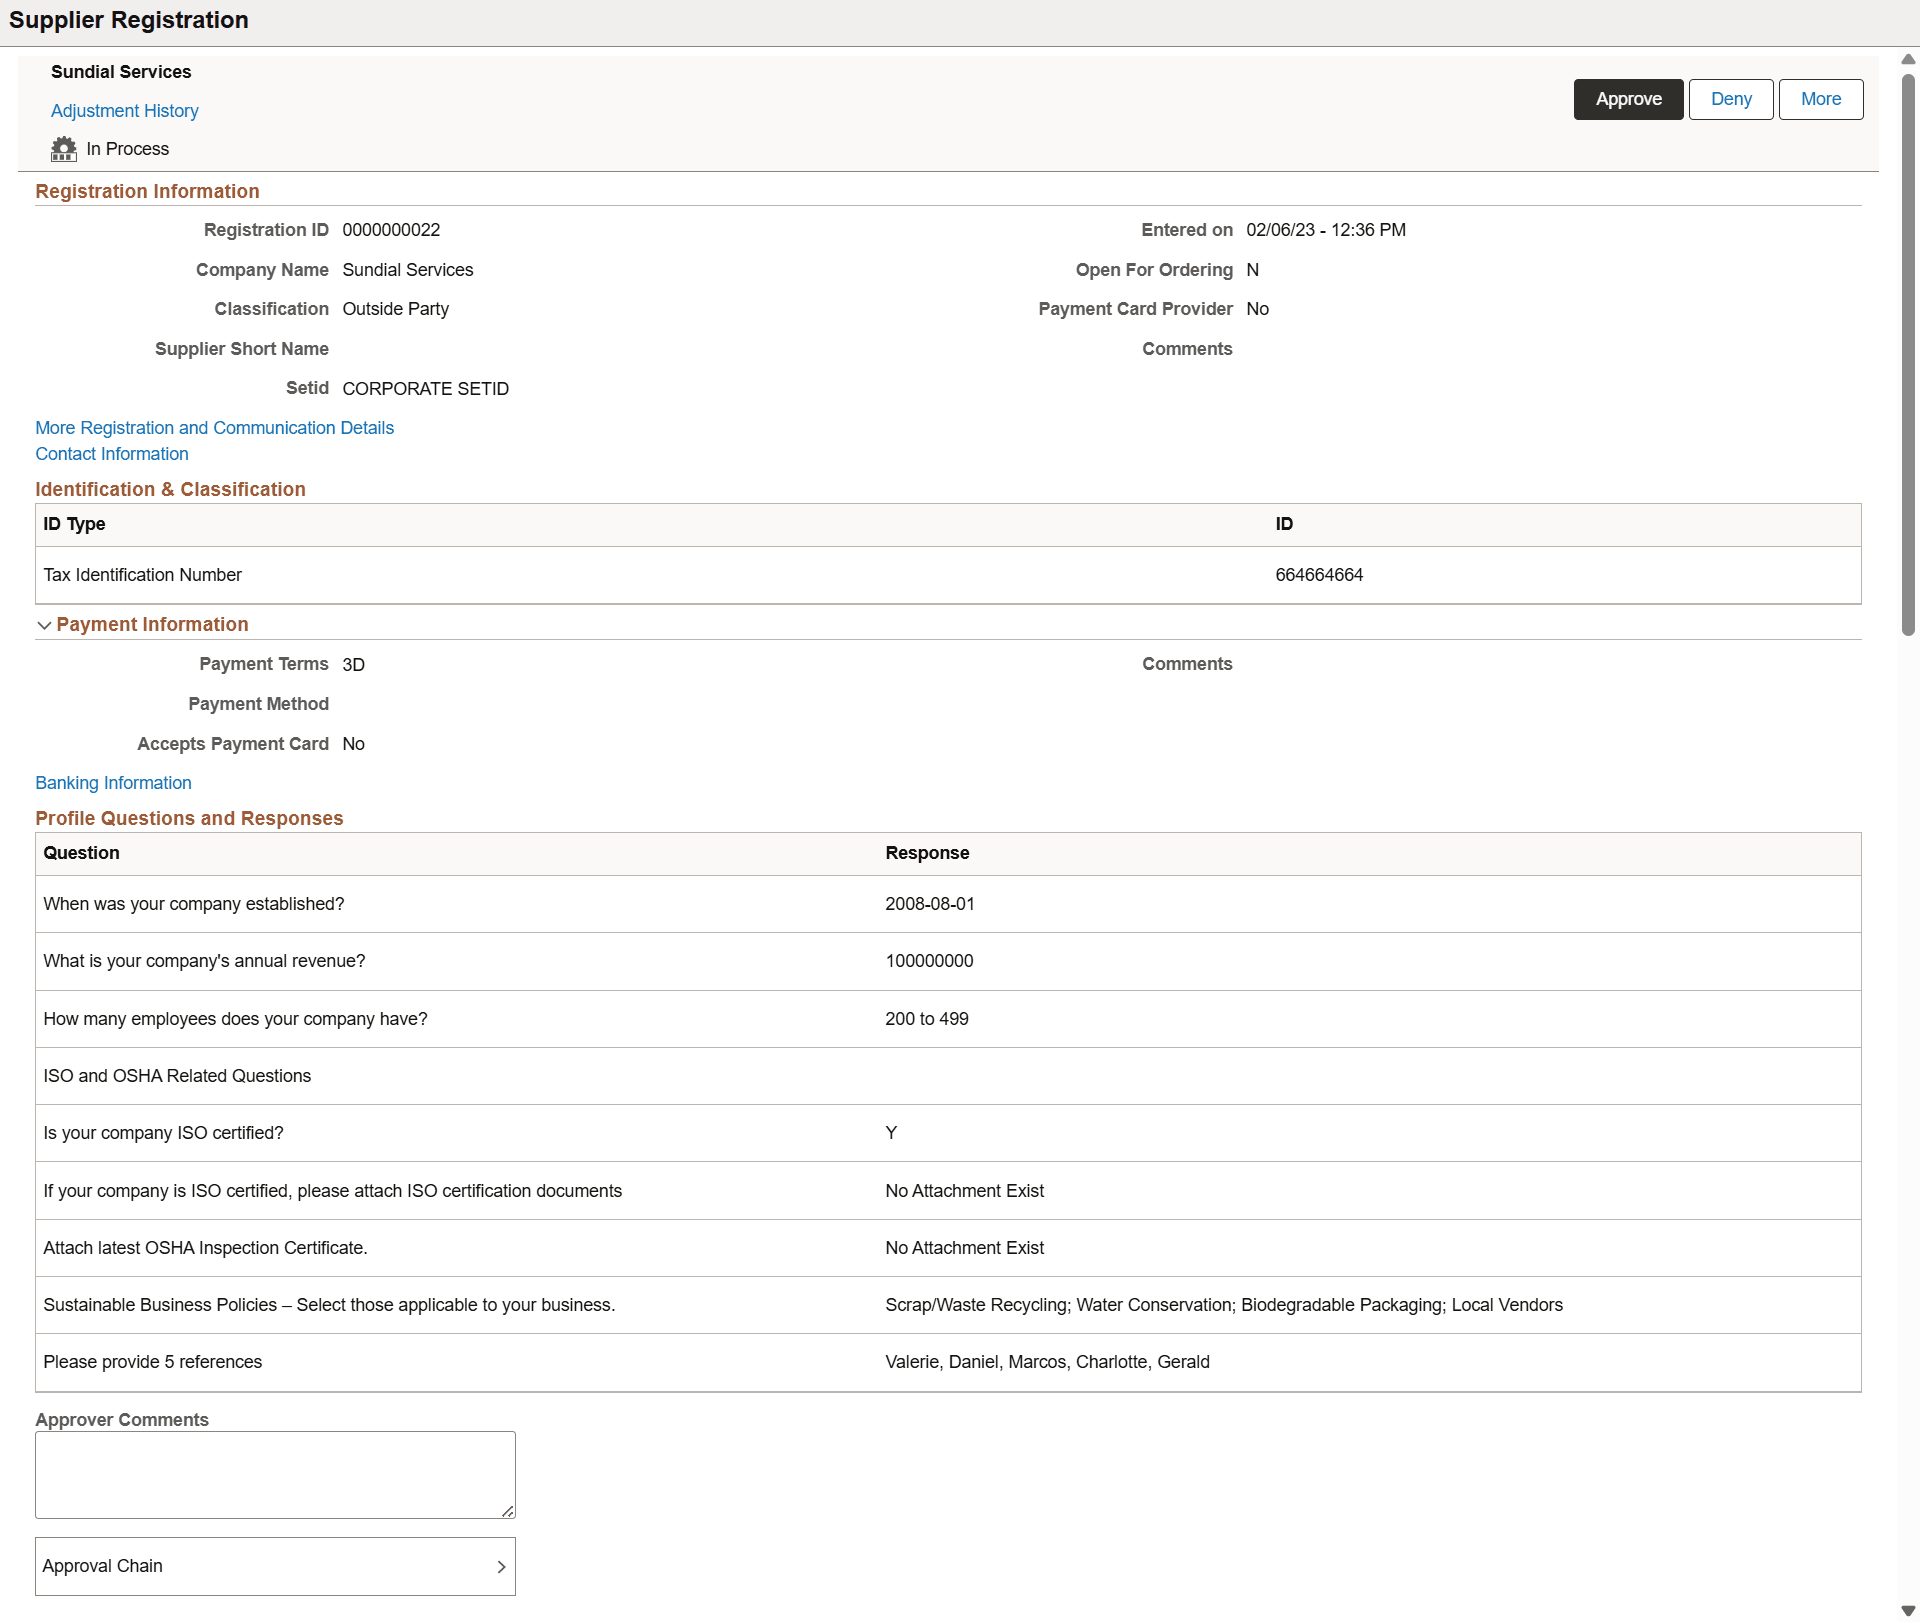View Banking Information
1920x1622 pixels.
pyautogui.click(x=113, y=783)
